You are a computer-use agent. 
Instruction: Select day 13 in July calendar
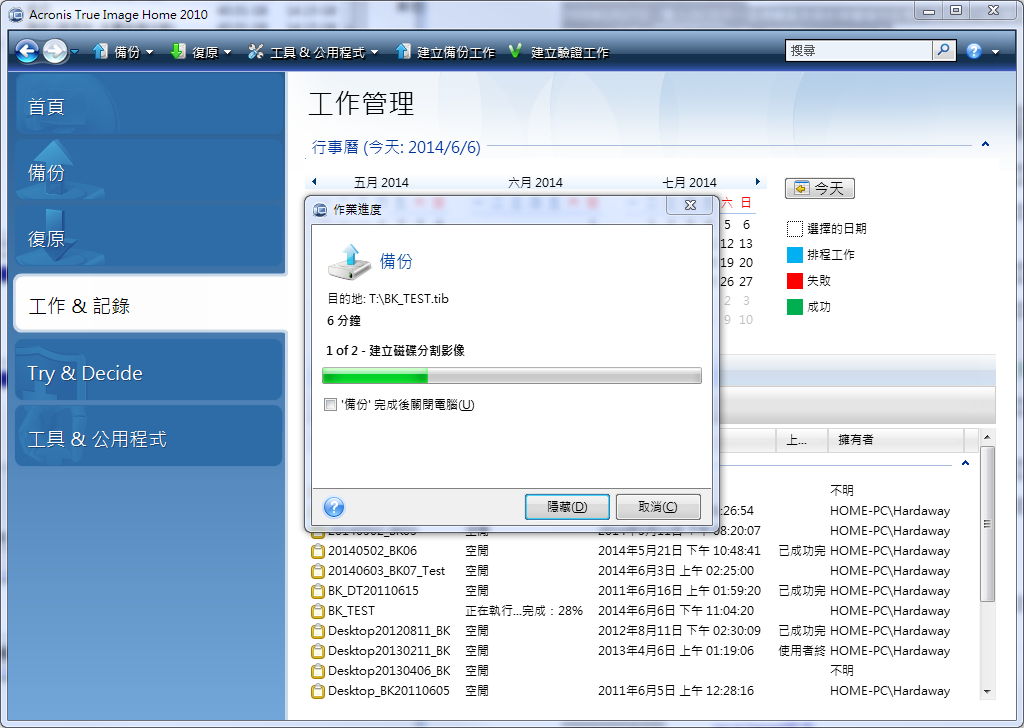(746, 244)
